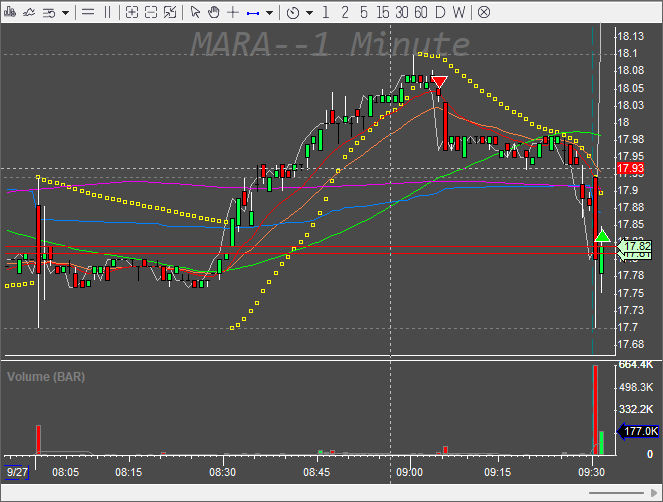The width and height of the screenshot is (663, 502).
Task: Add a vertical lines tool
Action: point(107,13)
